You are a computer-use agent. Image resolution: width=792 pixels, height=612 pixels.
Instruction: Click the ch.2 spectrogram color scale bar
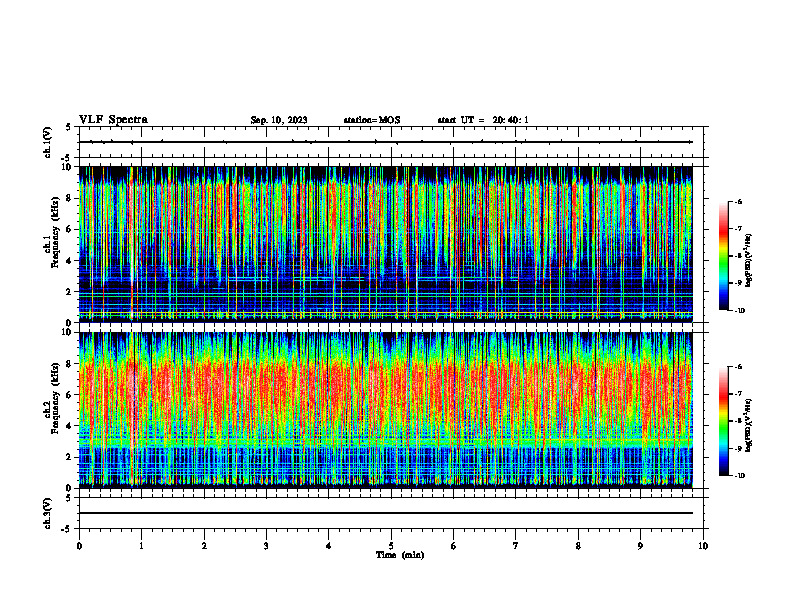click(x=724, y=421)
